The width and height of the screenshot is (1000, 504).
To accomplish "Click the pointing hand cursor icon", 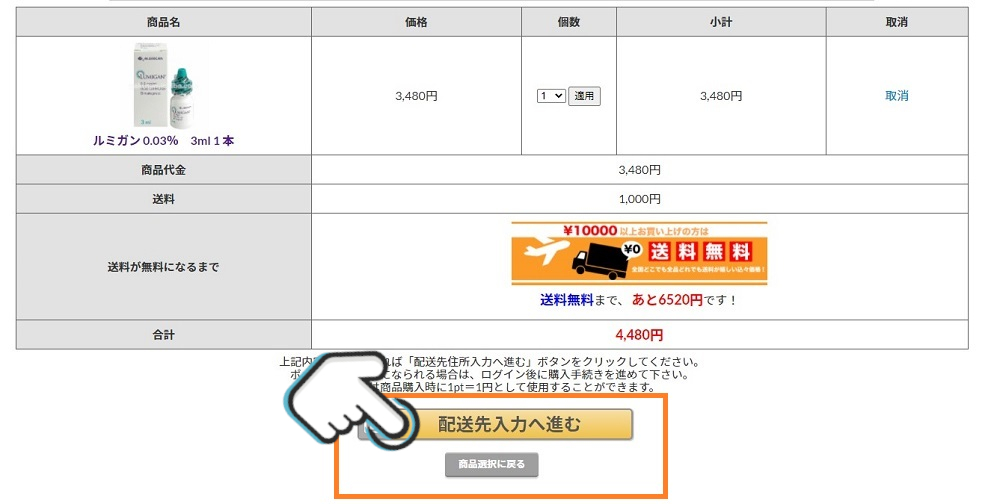I will coord(350,397).
